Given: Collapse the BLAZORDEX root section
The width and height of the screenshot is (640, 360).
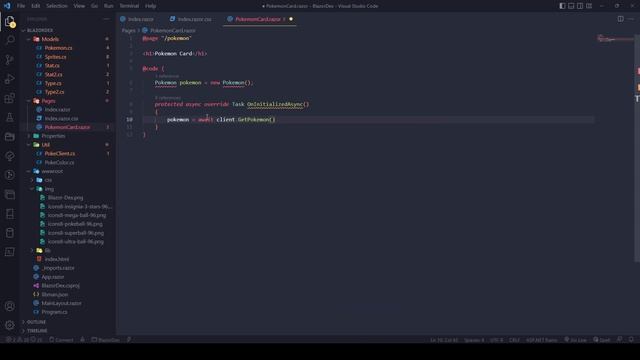Looking at the screenshot, I should [40, 30].
